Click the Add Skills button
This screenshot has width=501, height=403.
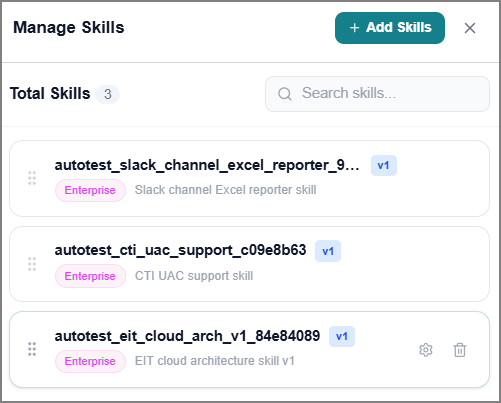[x=390, y=28]
